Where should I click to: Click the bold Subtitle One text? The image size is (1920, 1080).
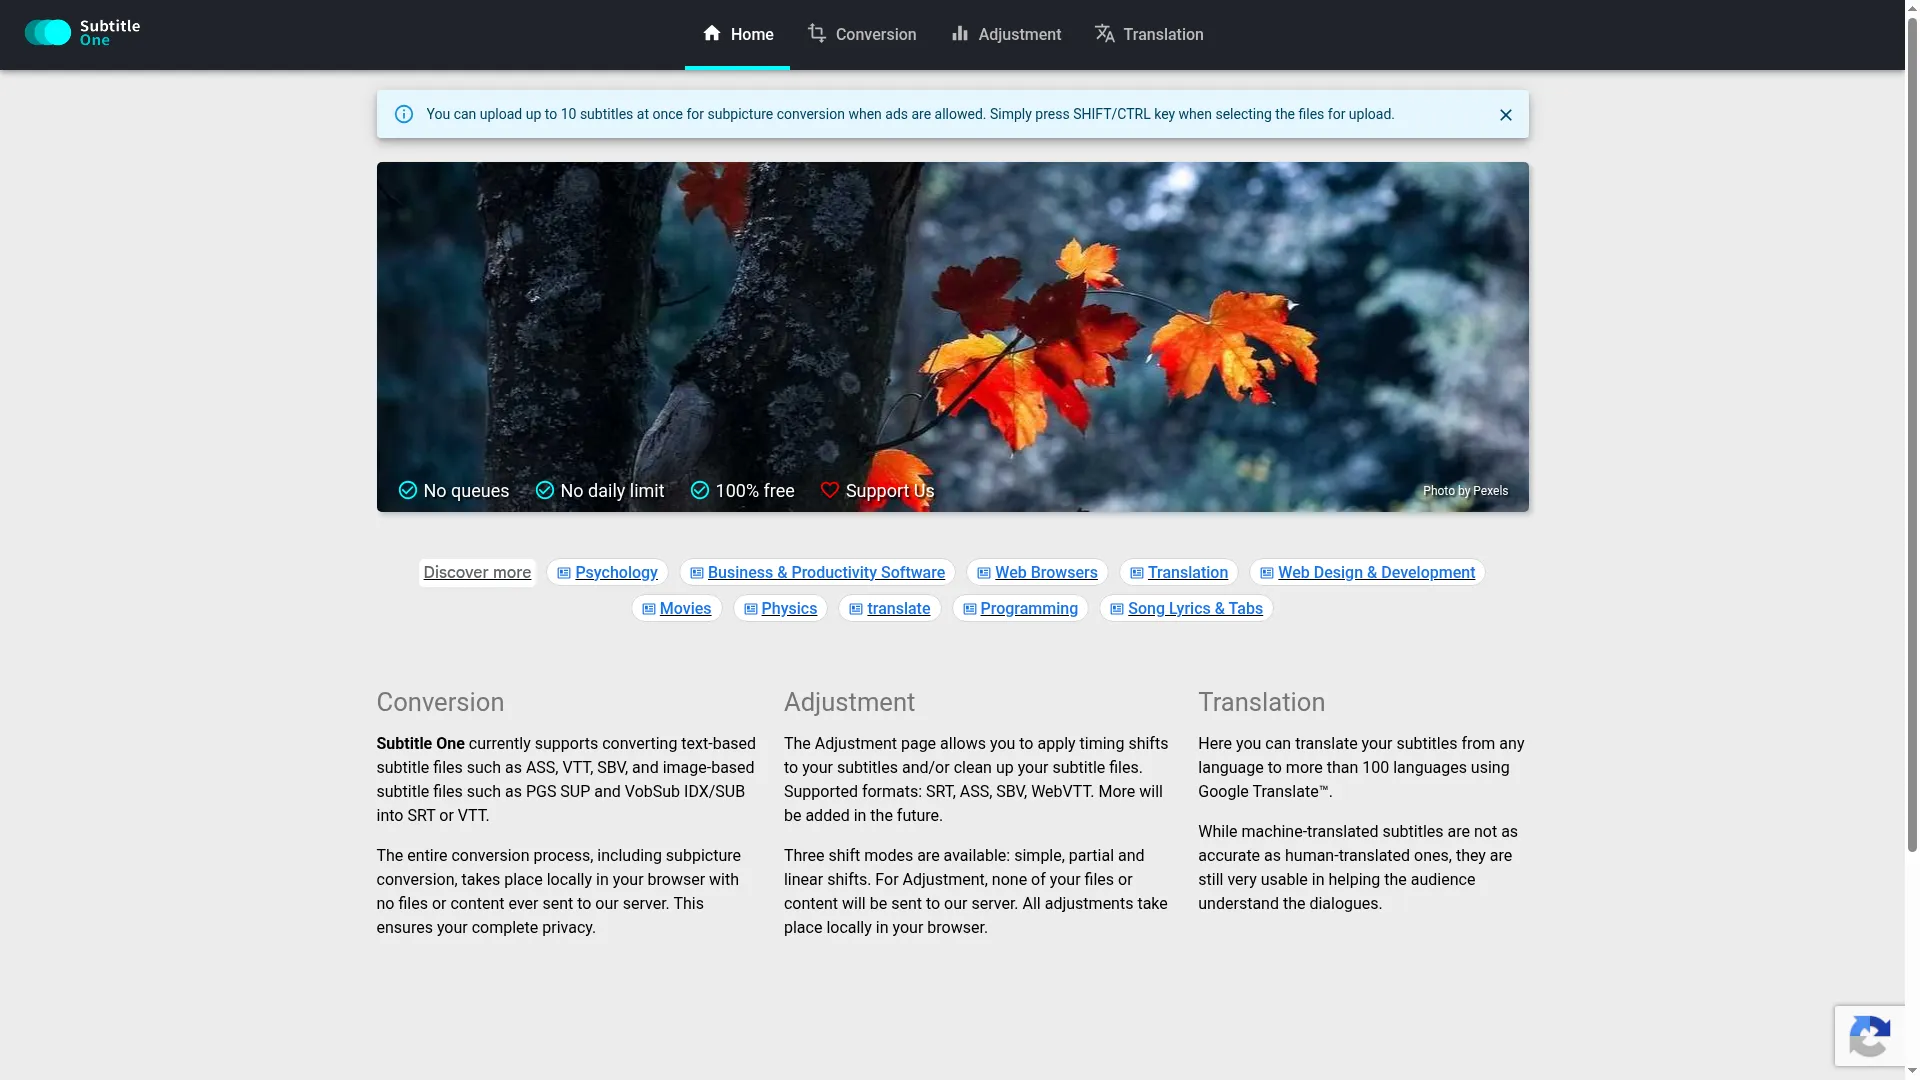(420, 743)
